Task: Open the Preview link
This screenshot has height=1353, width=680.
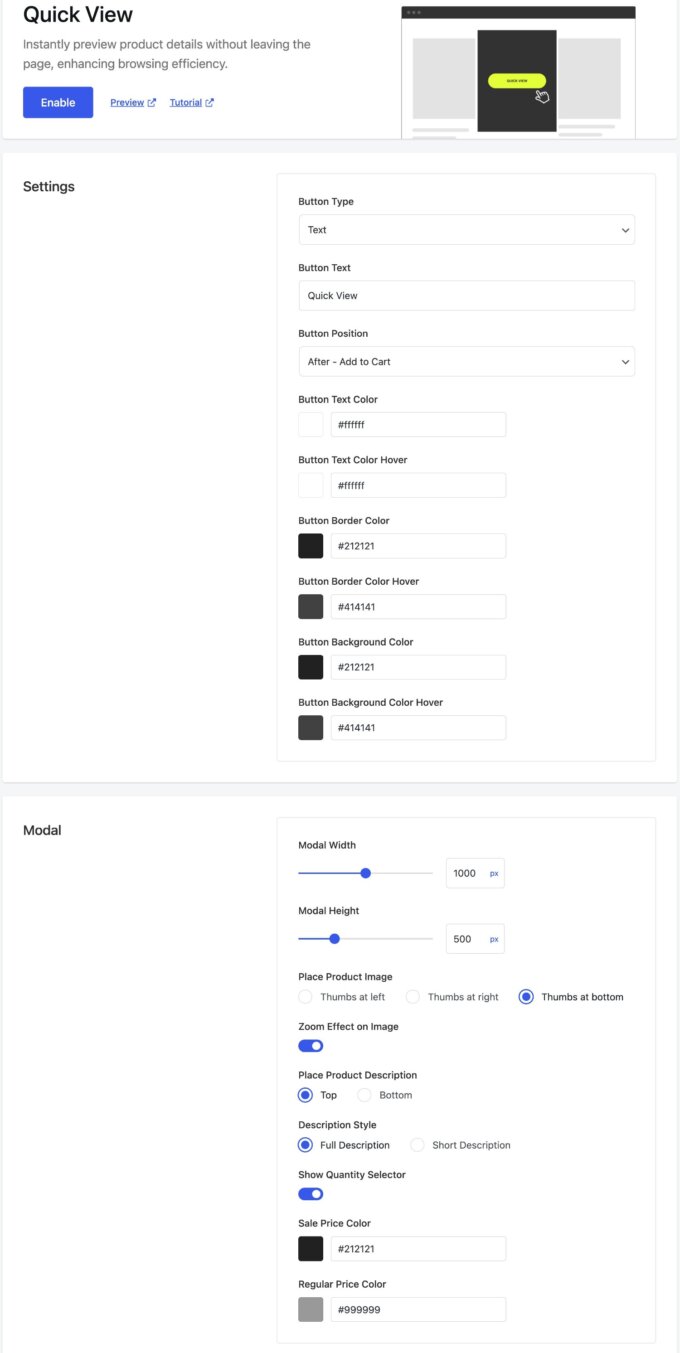Action: point(133,102)
